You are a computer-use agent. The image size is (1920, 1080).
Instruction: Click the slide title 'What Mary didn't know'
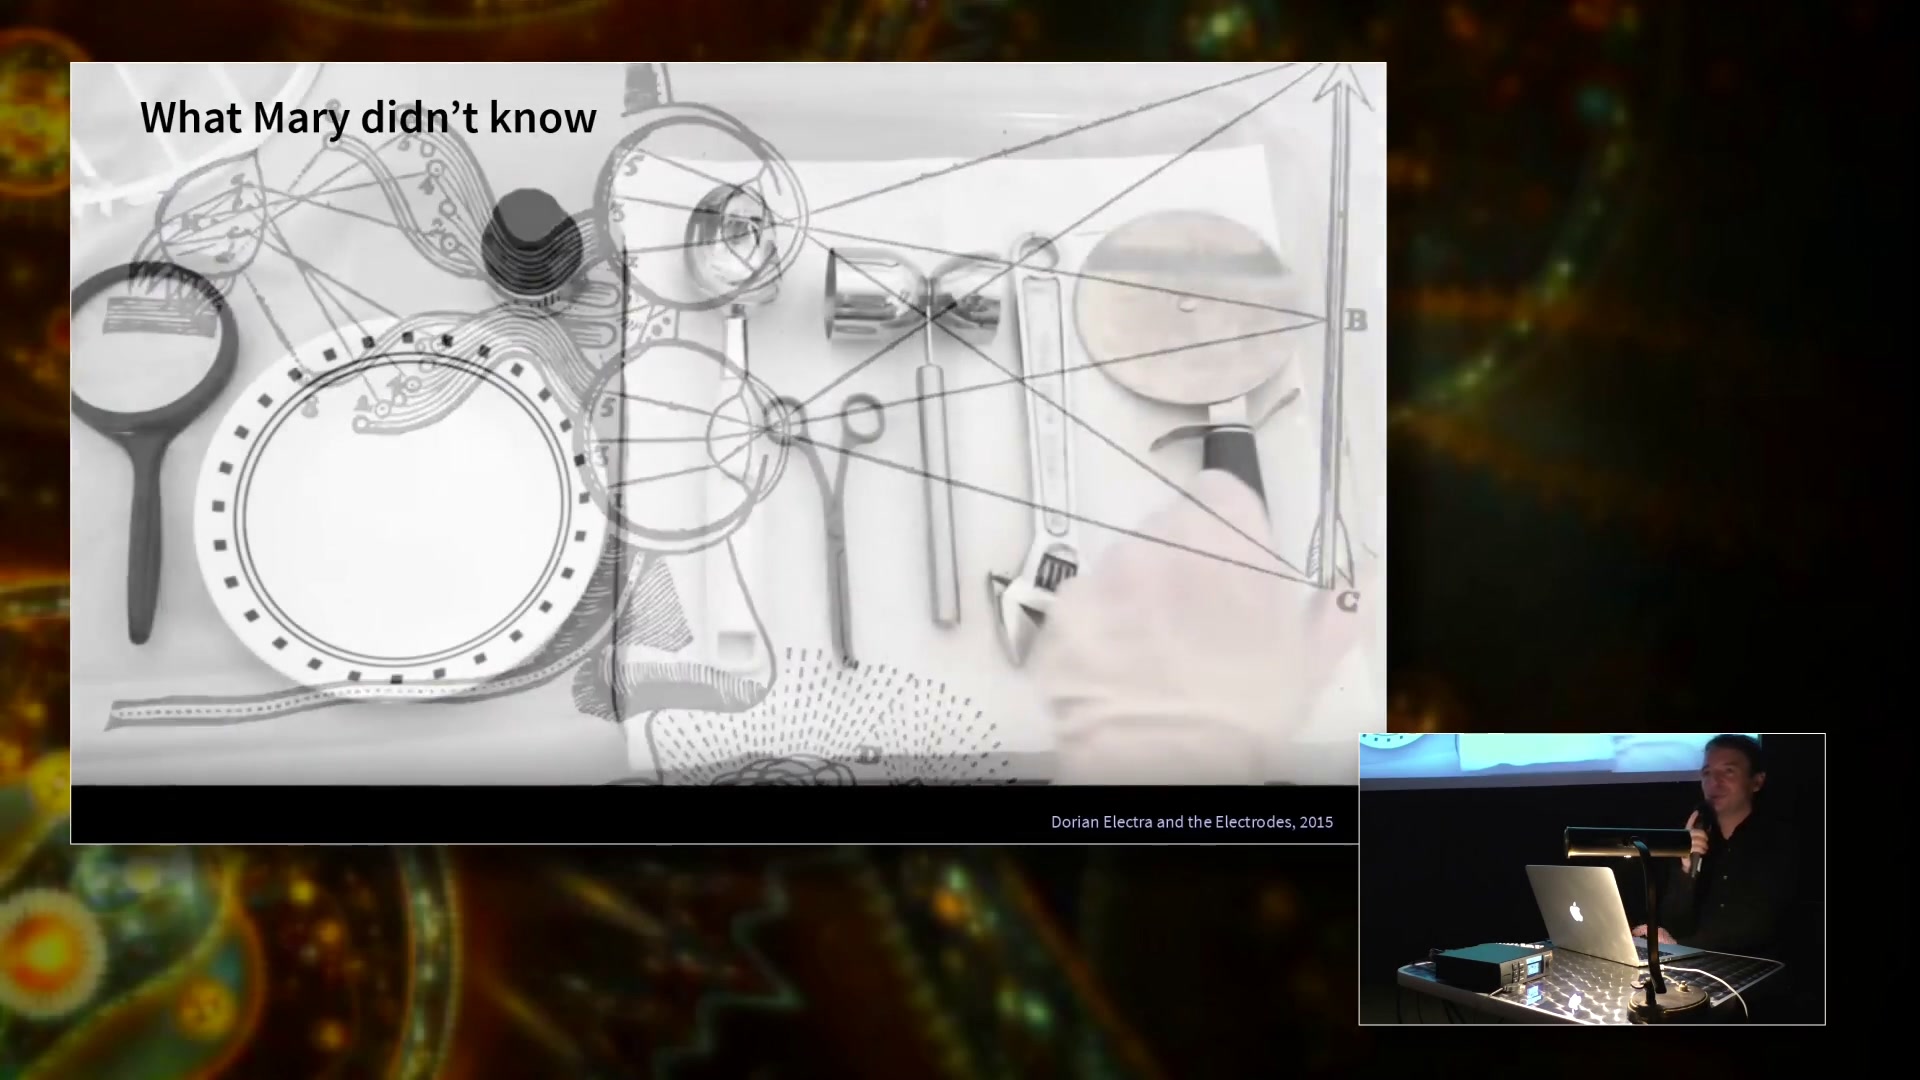click(x=368, y=118)
